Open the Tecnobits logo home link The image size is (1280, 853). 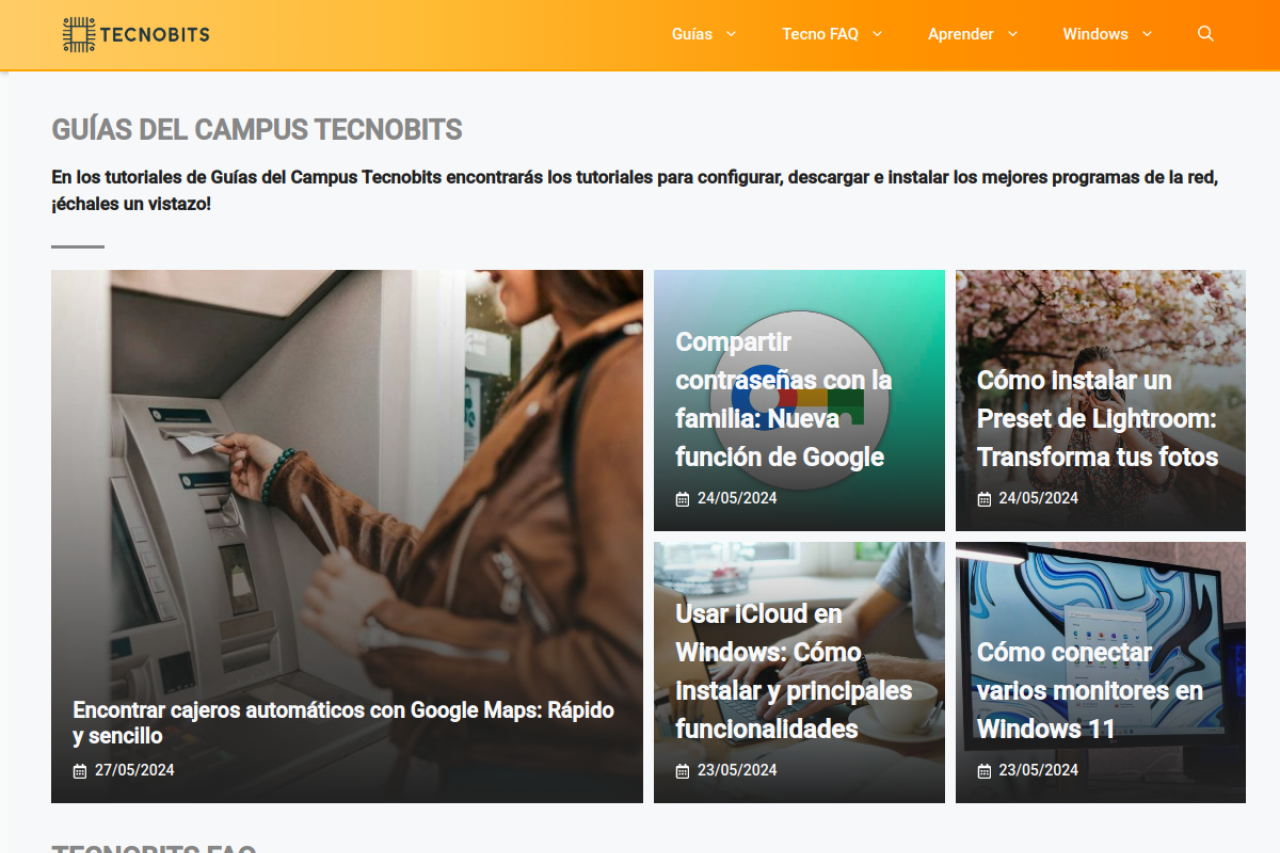[x=136, y=34]
